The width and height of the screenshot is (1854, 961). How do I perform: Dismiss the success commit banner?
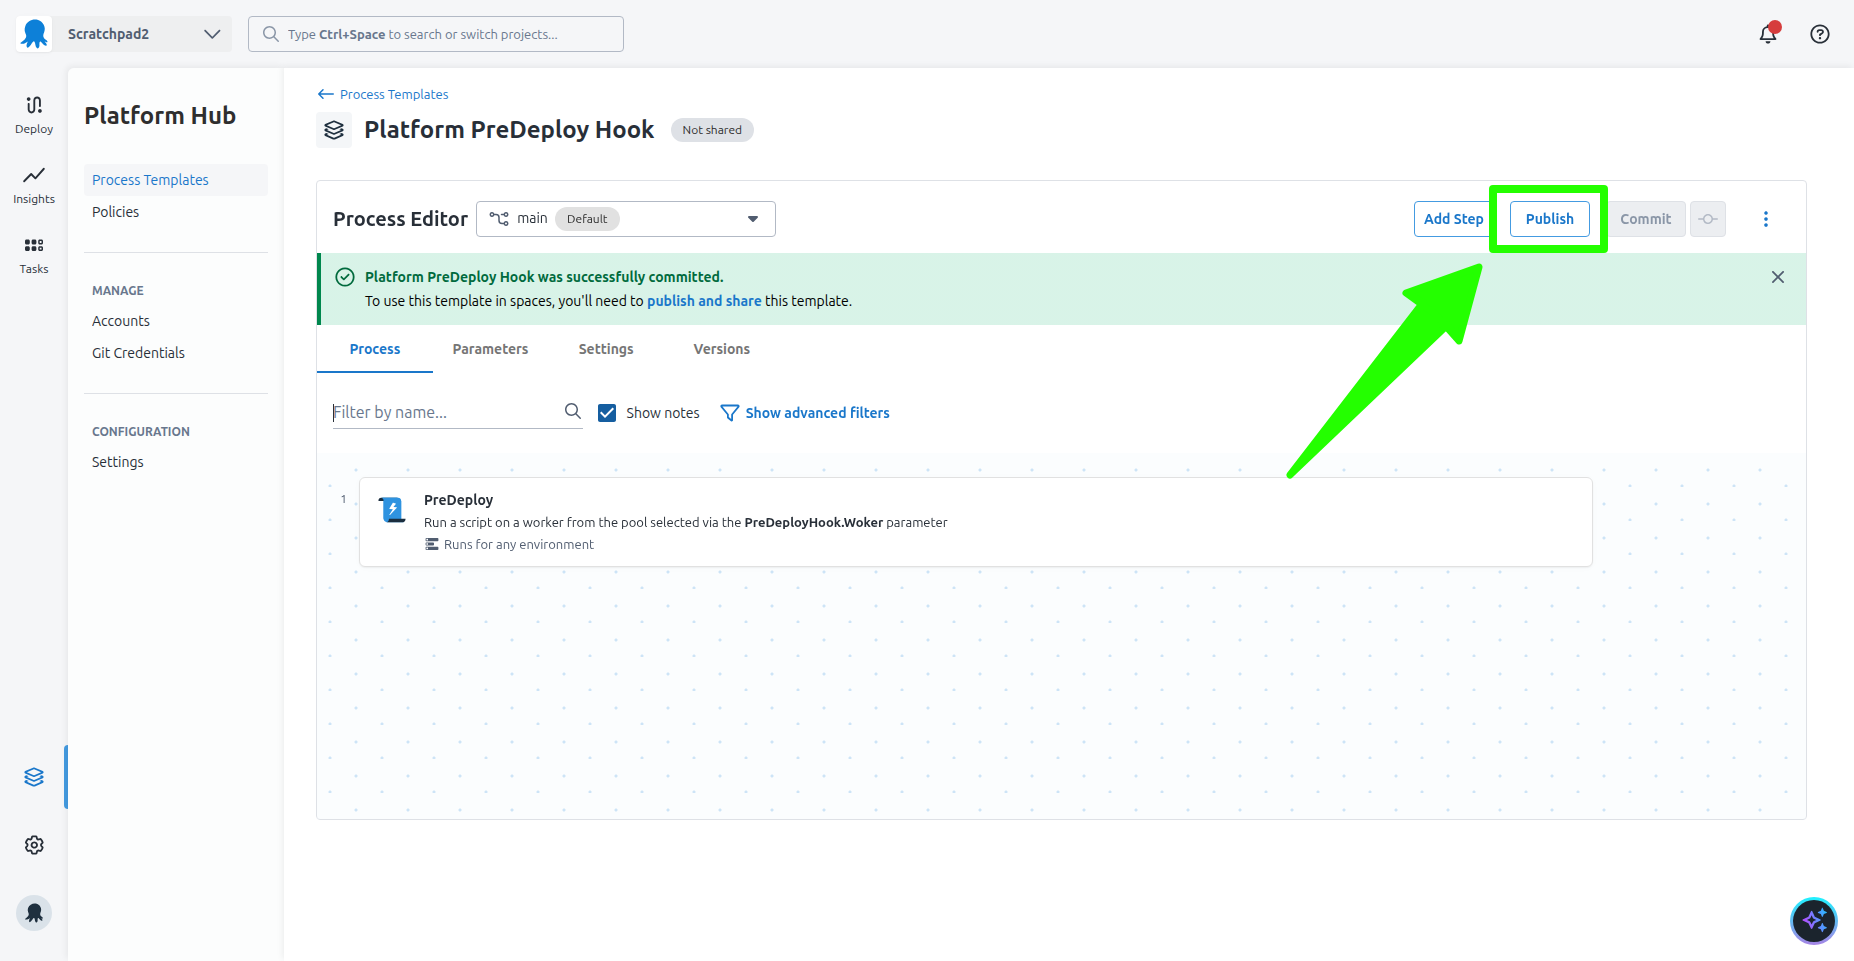tap(1777, 277)
